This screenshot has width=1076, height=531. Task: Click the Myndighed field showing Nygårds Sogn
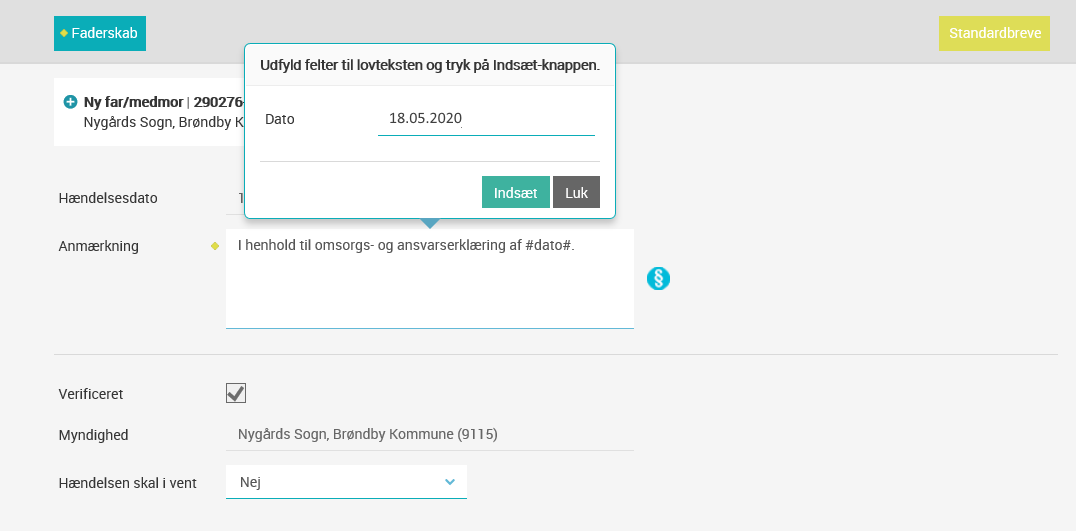(x=430, y=434)
